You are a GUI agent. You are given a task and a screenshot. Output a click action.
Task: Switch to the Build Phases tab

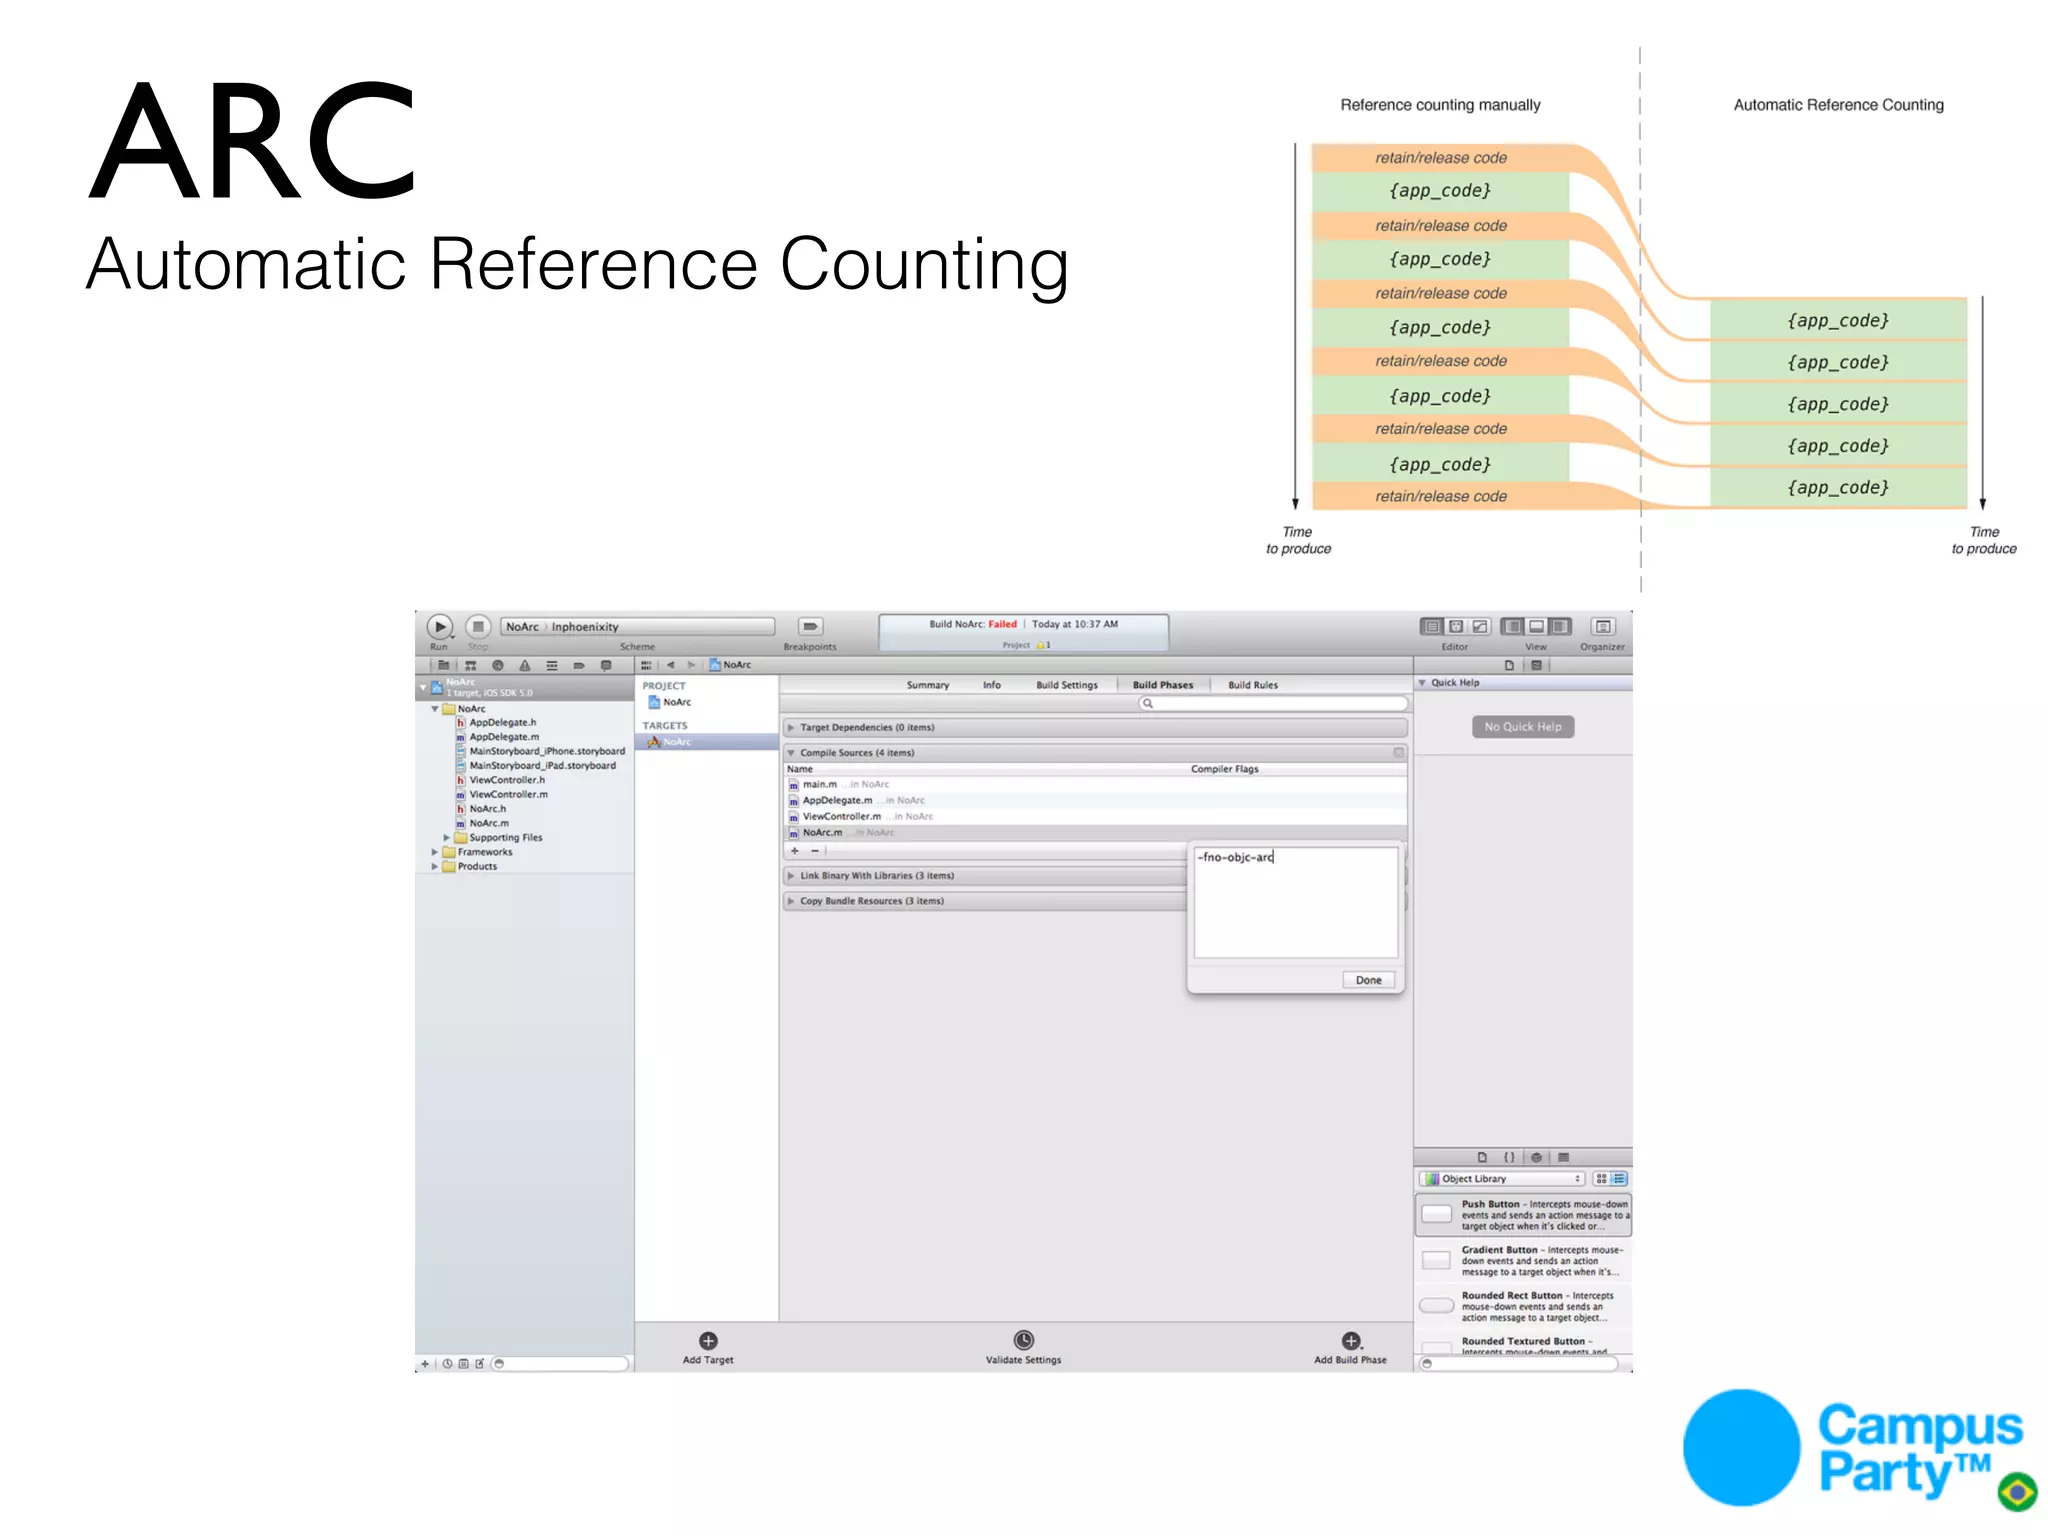[x=1163, y=685]
